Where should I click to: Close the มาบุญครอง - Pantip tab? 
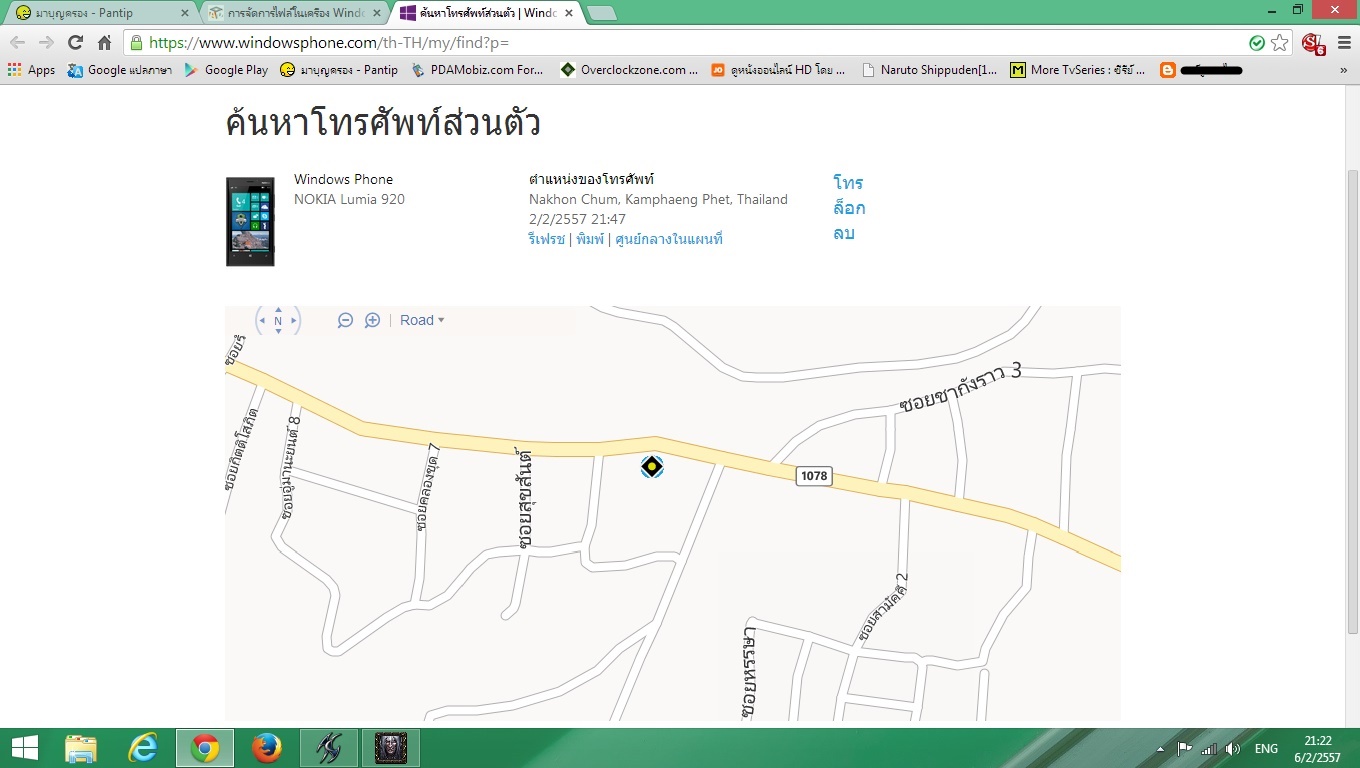coord(184,13)
